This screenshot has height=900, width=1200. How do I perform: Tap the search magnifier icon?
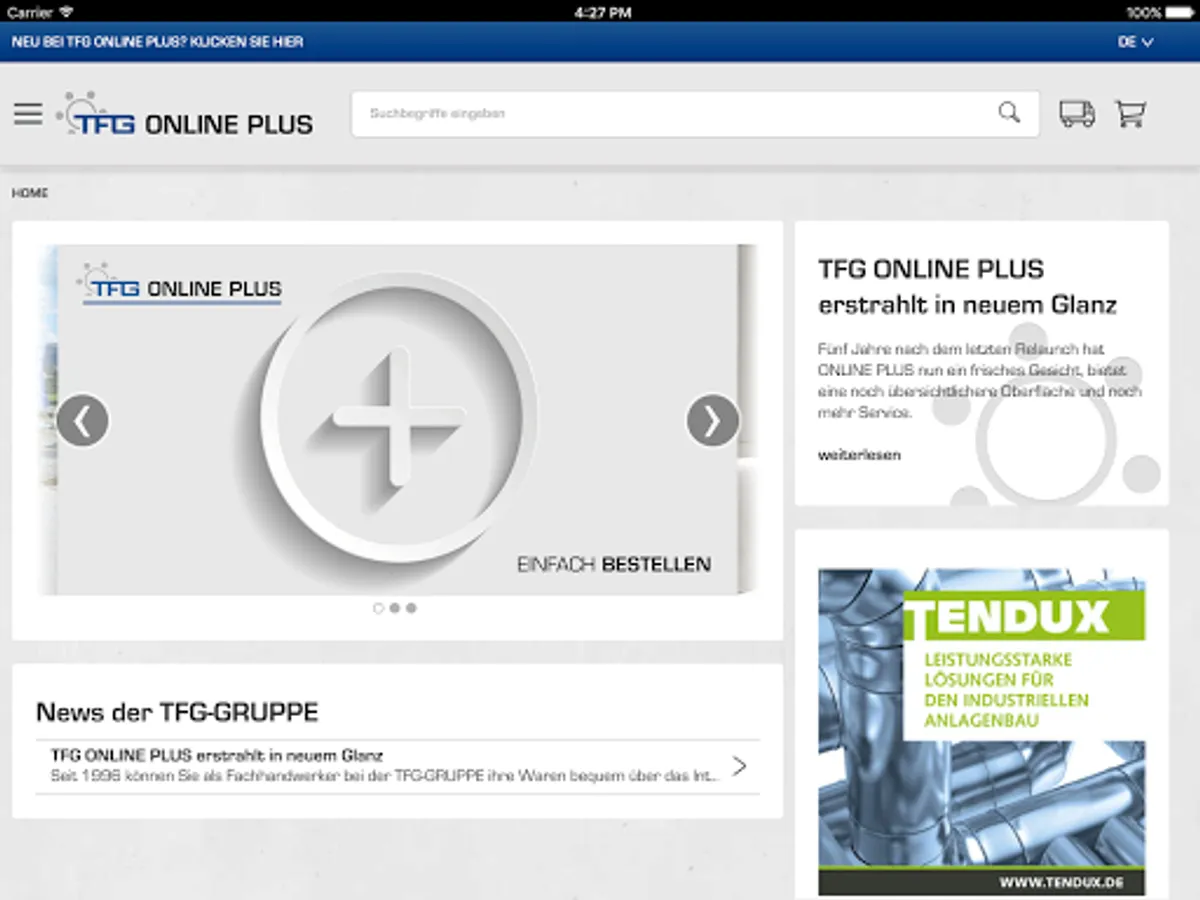coord(1009,113)
